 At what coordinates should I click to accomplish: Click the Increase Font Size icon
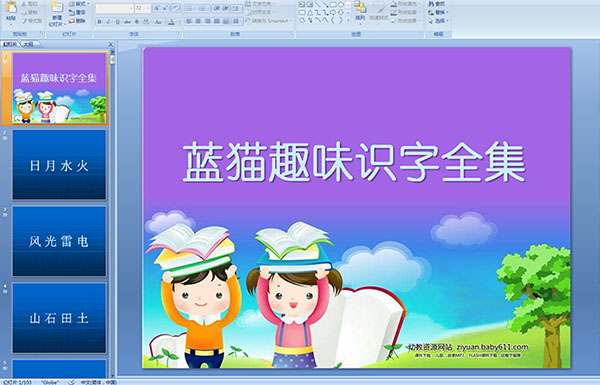point(157,8)
